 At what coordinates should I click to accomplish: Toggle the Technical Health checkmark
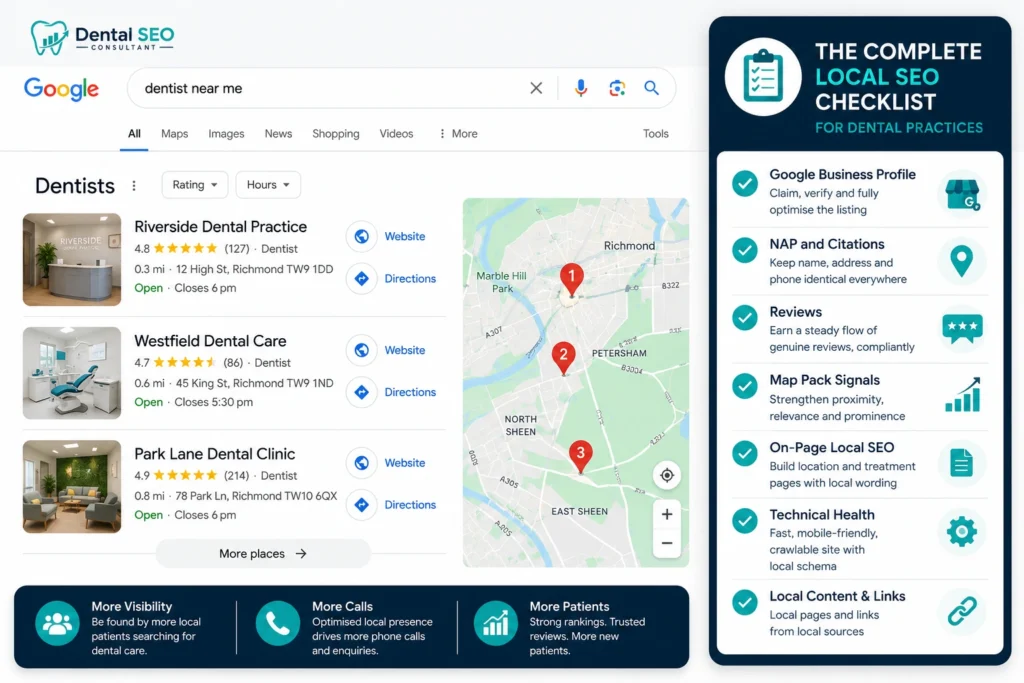(744, 520)
